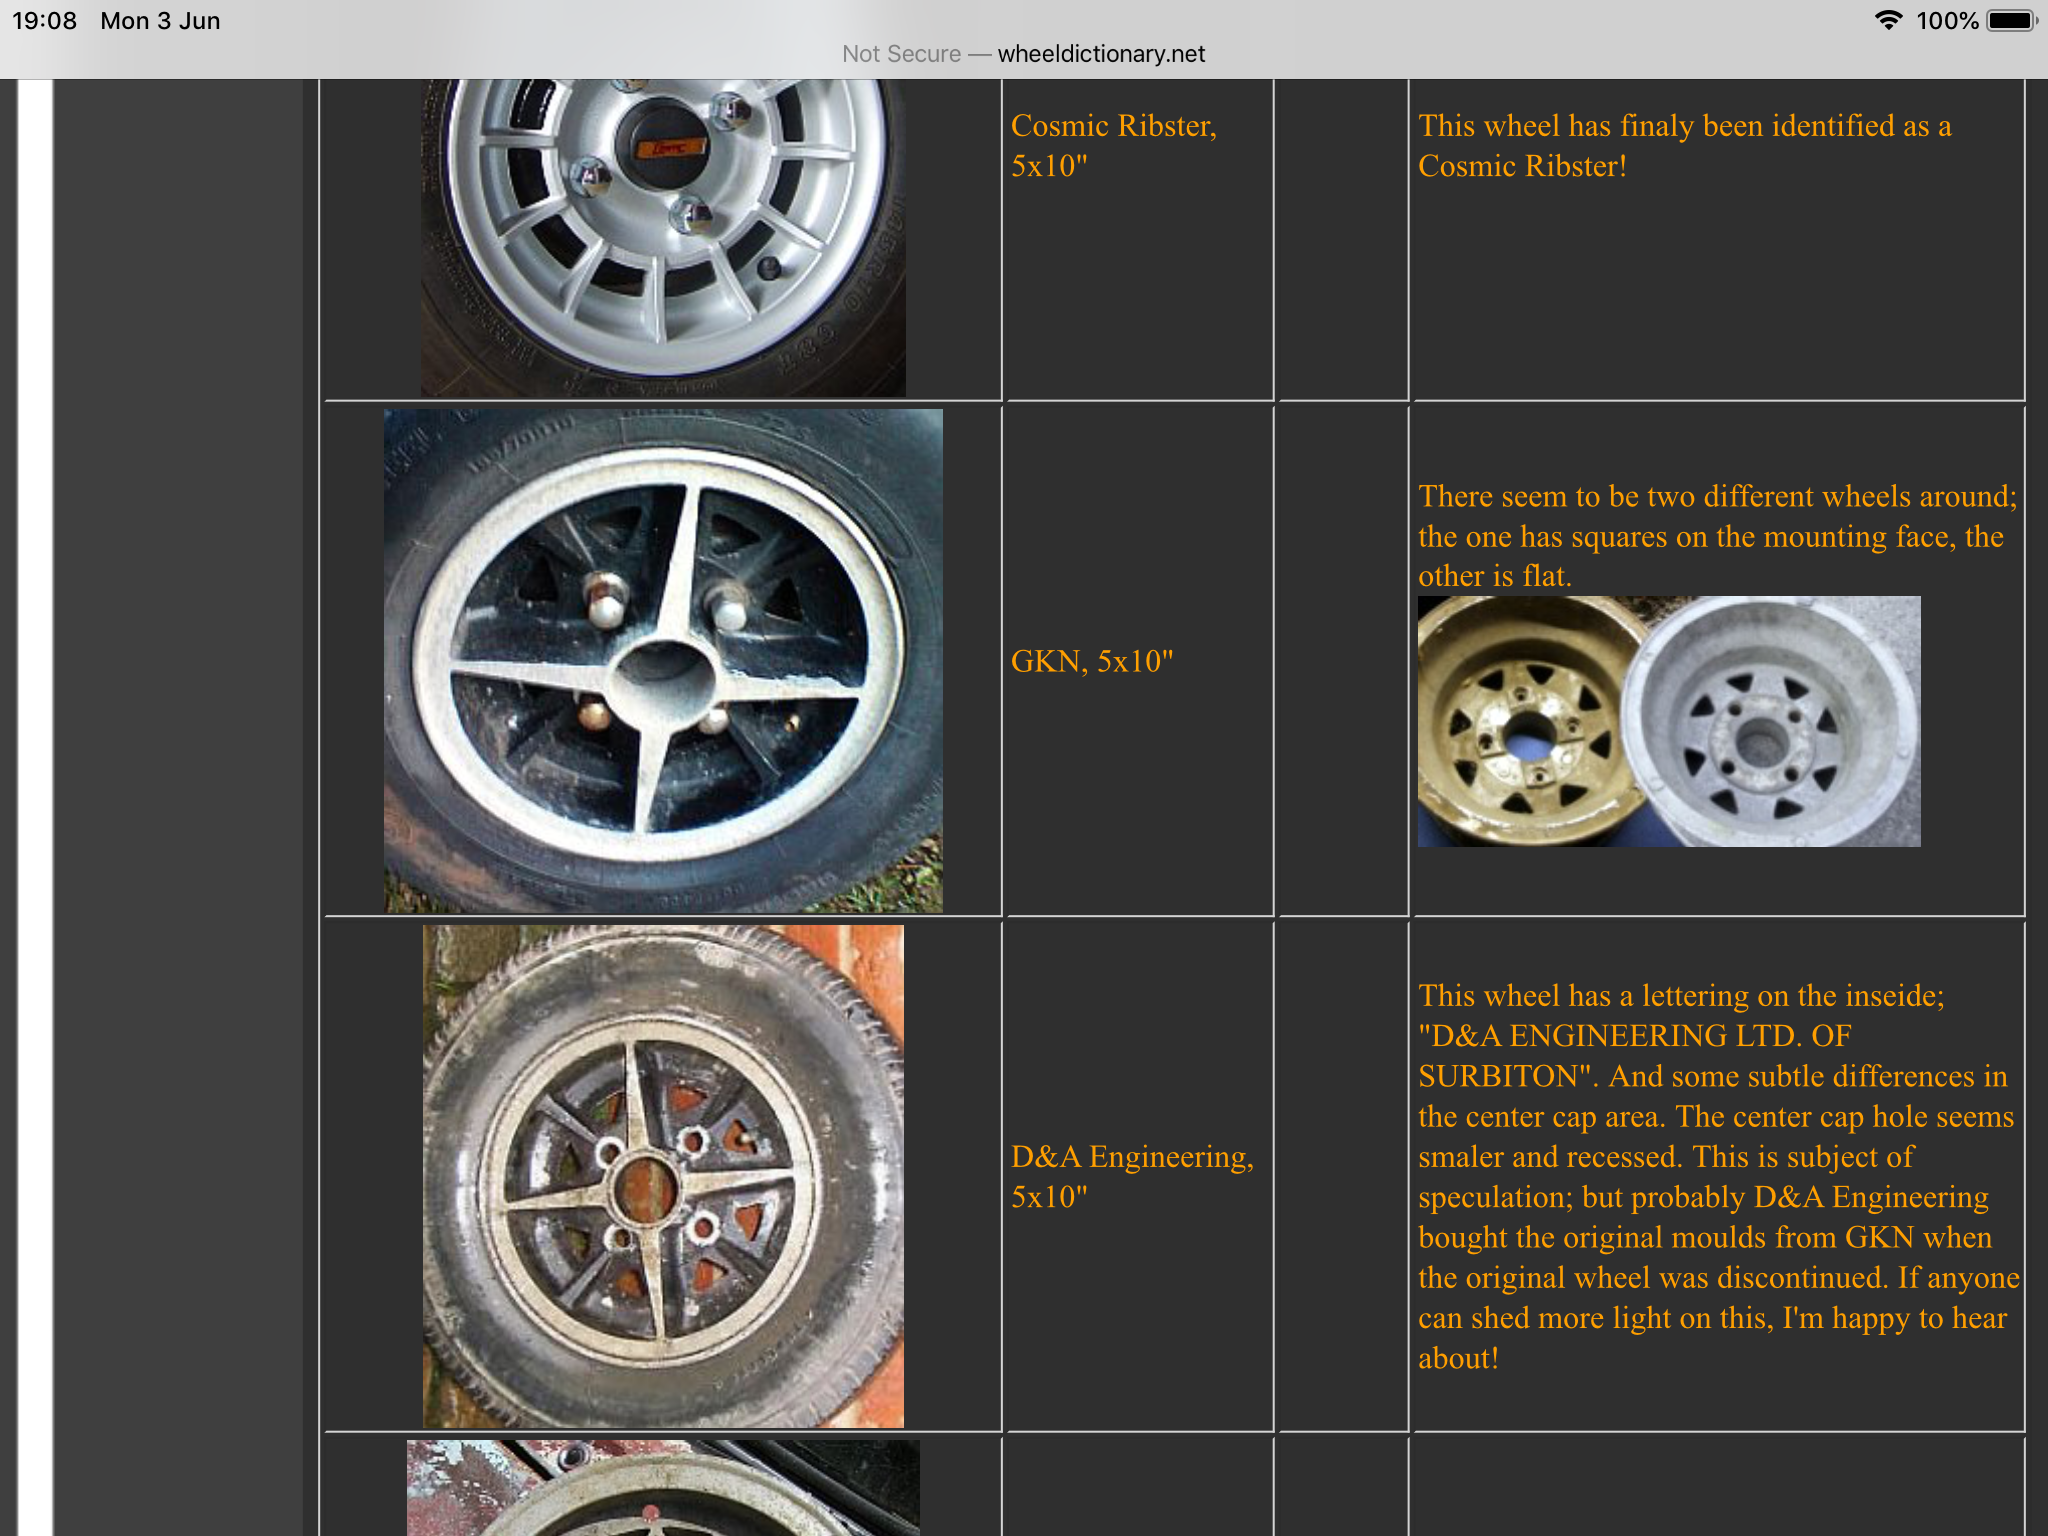This screenshot has height=1536, width=2048.
Task: Tap the white vertical bar on the left
Action: click(35, 807)
